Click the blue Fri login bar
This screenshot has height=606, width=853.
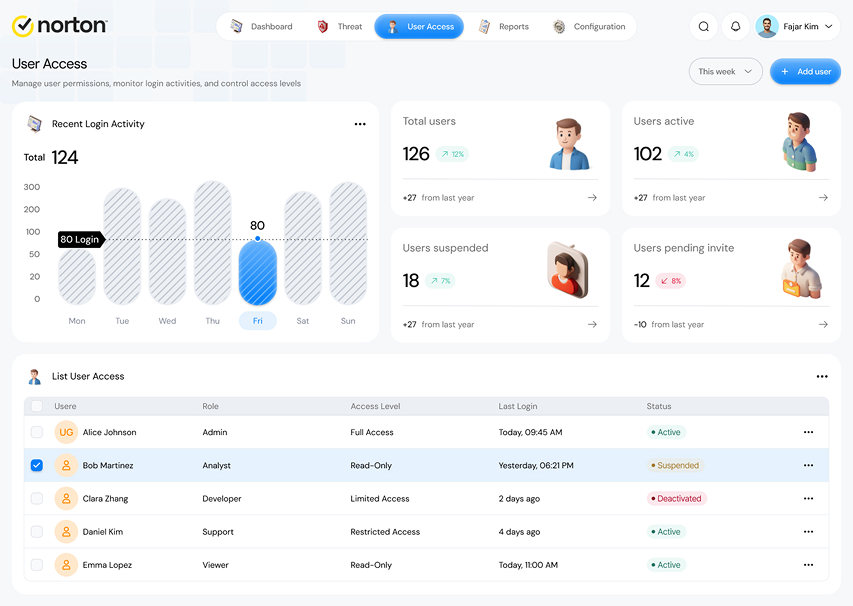click(257, 273)
